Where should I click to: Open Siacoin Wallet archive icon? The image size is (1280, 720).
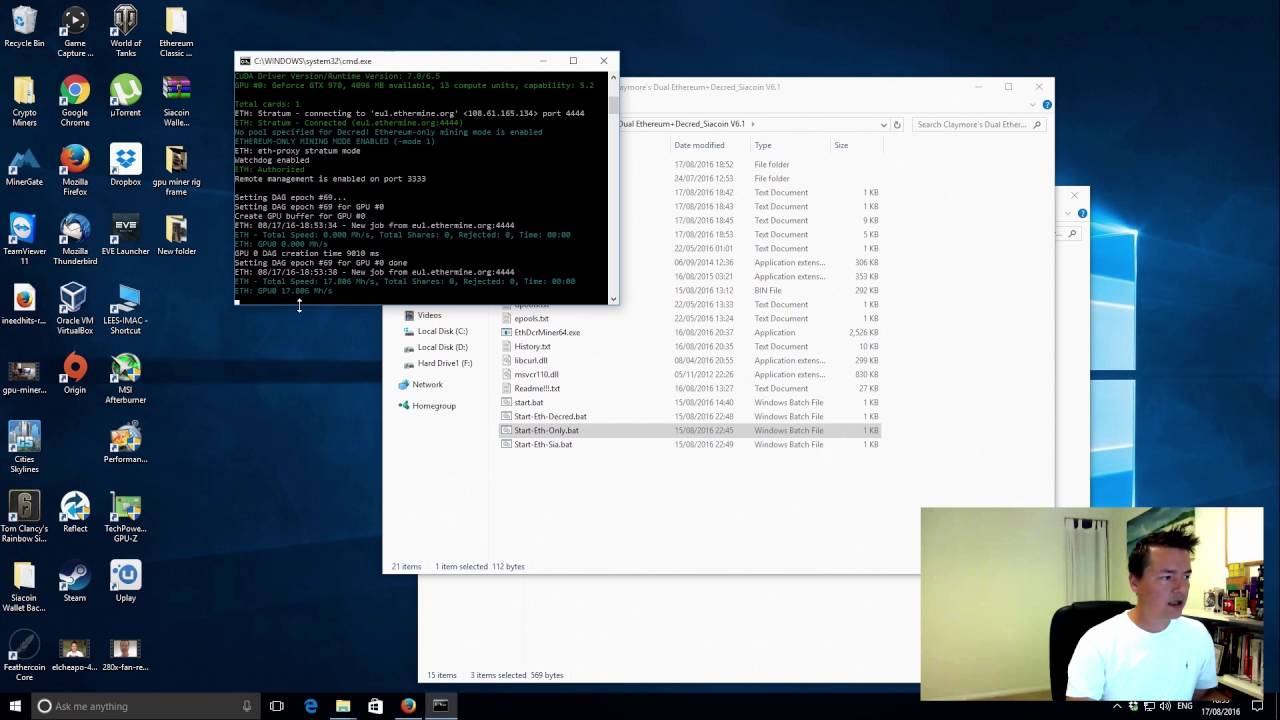176,101
